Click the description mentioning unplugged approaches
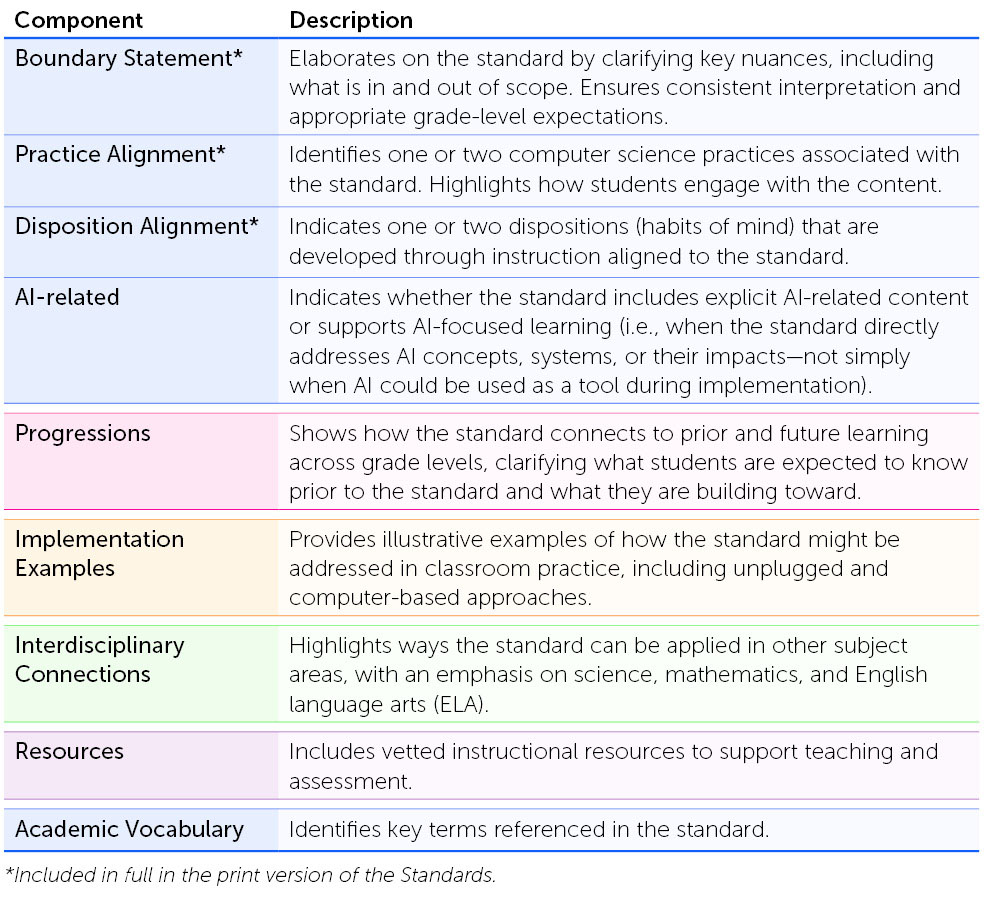The height and width of the screenshot is (898, 985). click(x=594, y=568)
